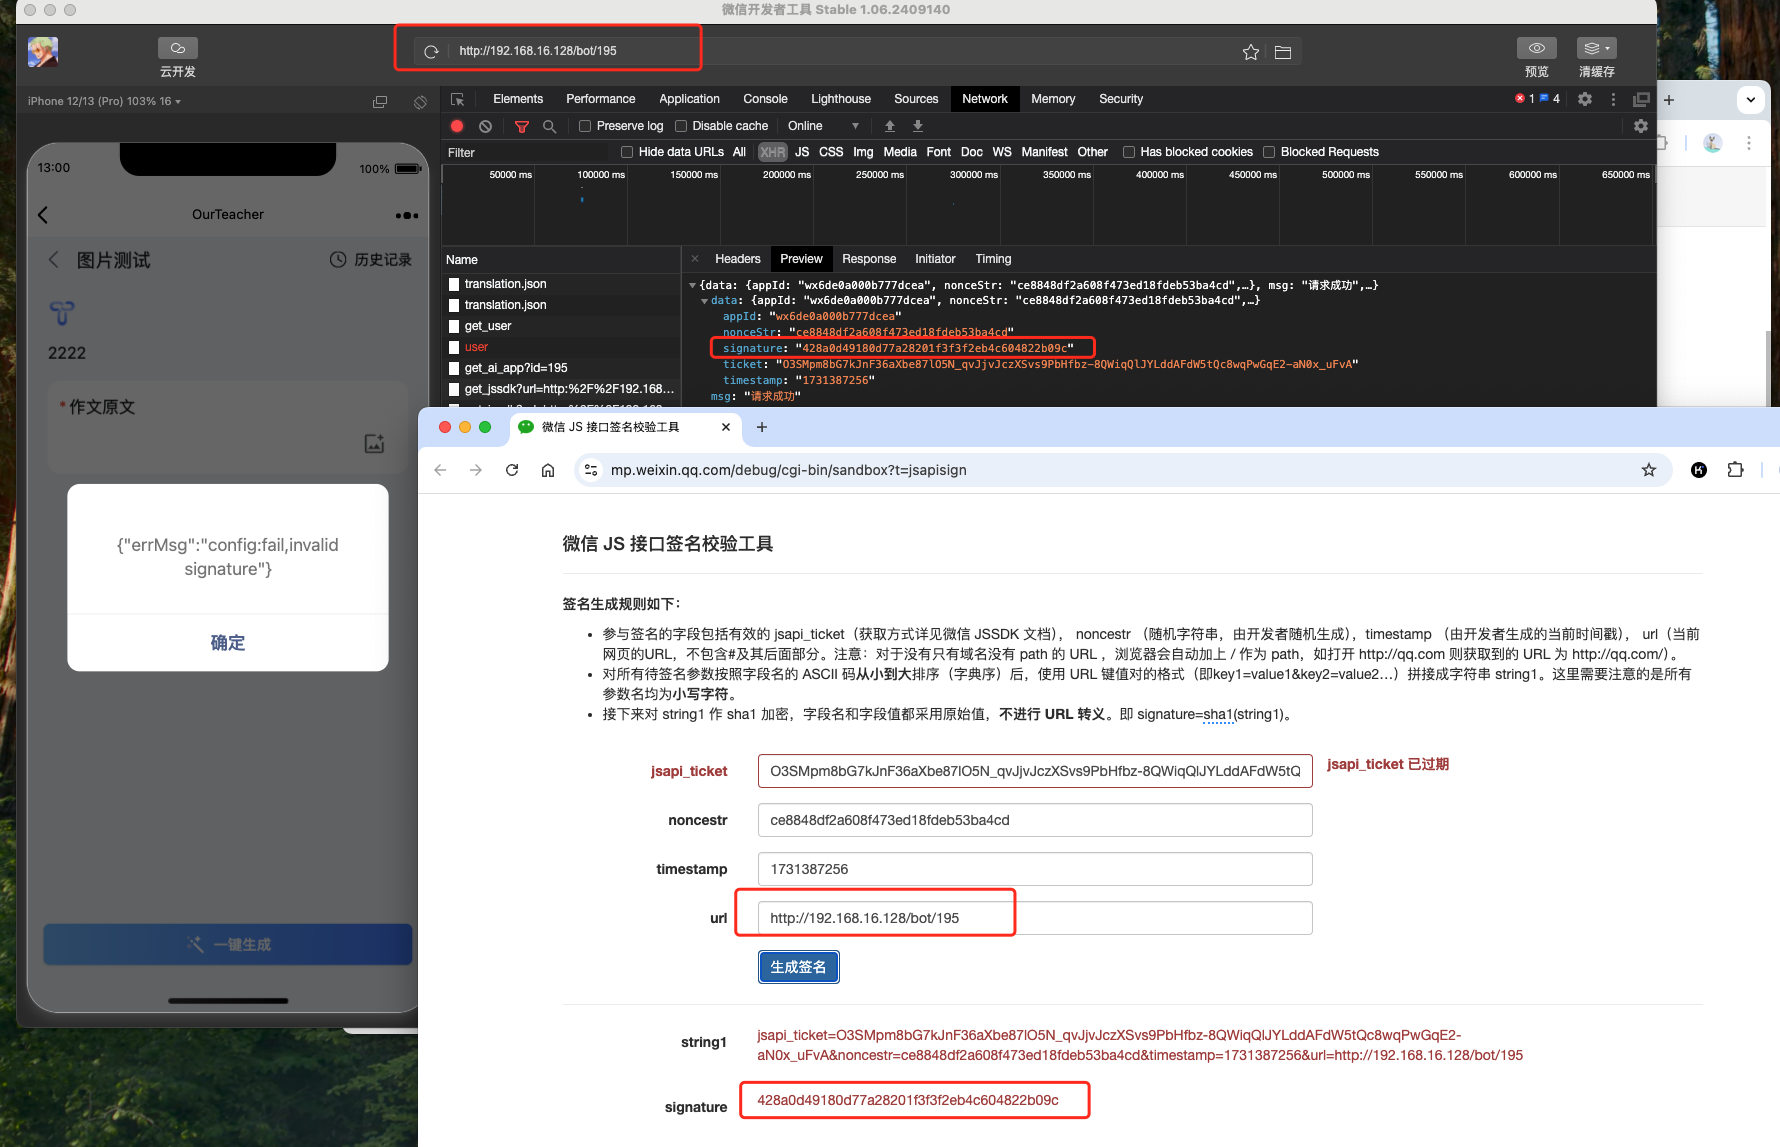Click the jsapi_ticket input field
This screenshot has height=1147, width=1780.
coord(1035,771)
